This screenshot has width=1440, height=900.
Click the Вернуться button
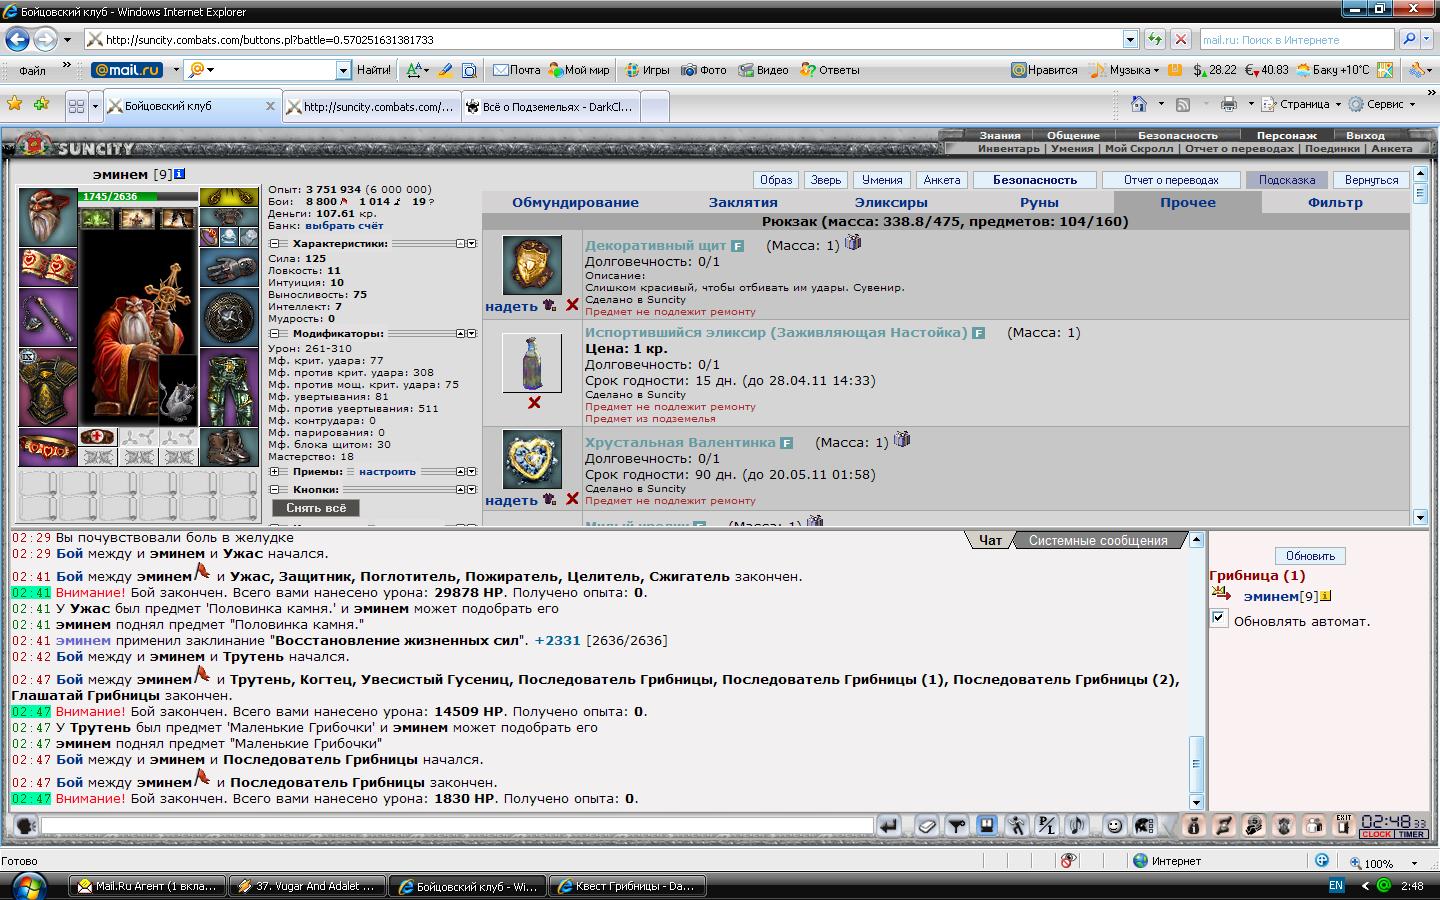tap(1371, 180)
